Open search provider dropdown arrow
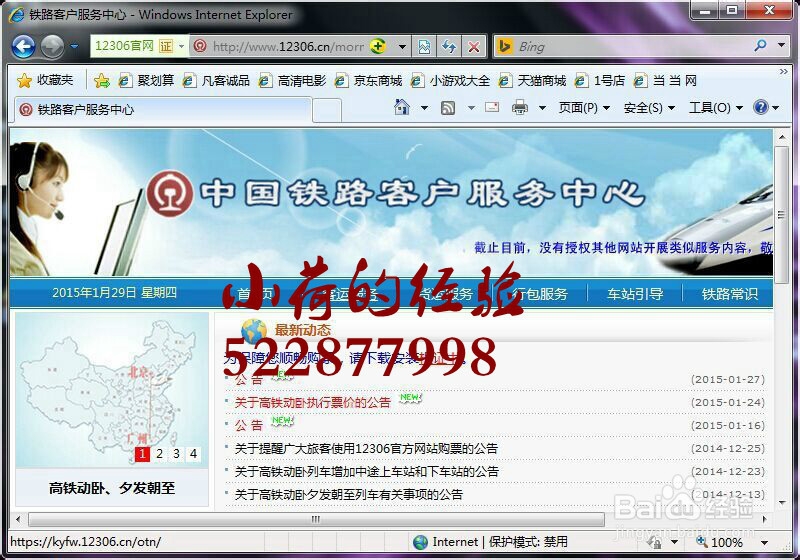 tap(781, 46)
